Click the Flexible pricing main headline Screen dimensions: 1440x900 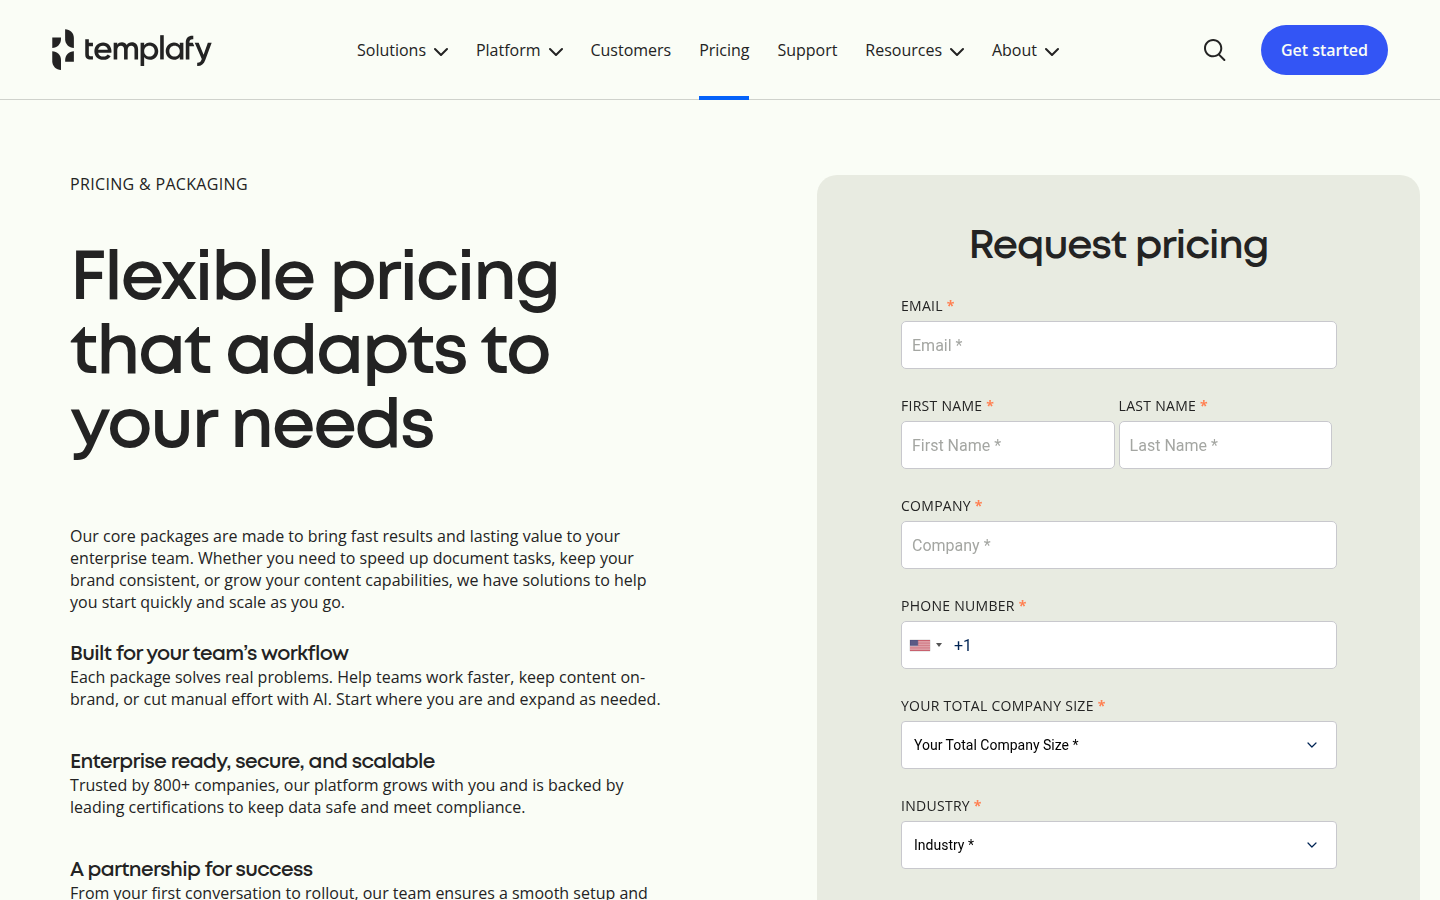click(x=315, y=350)
